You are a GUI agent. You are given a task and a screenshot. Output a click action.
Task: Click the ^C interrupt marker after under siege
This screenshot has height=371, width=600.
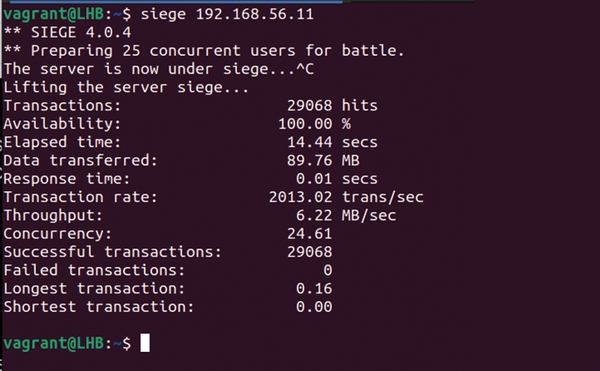coord(305,69)
